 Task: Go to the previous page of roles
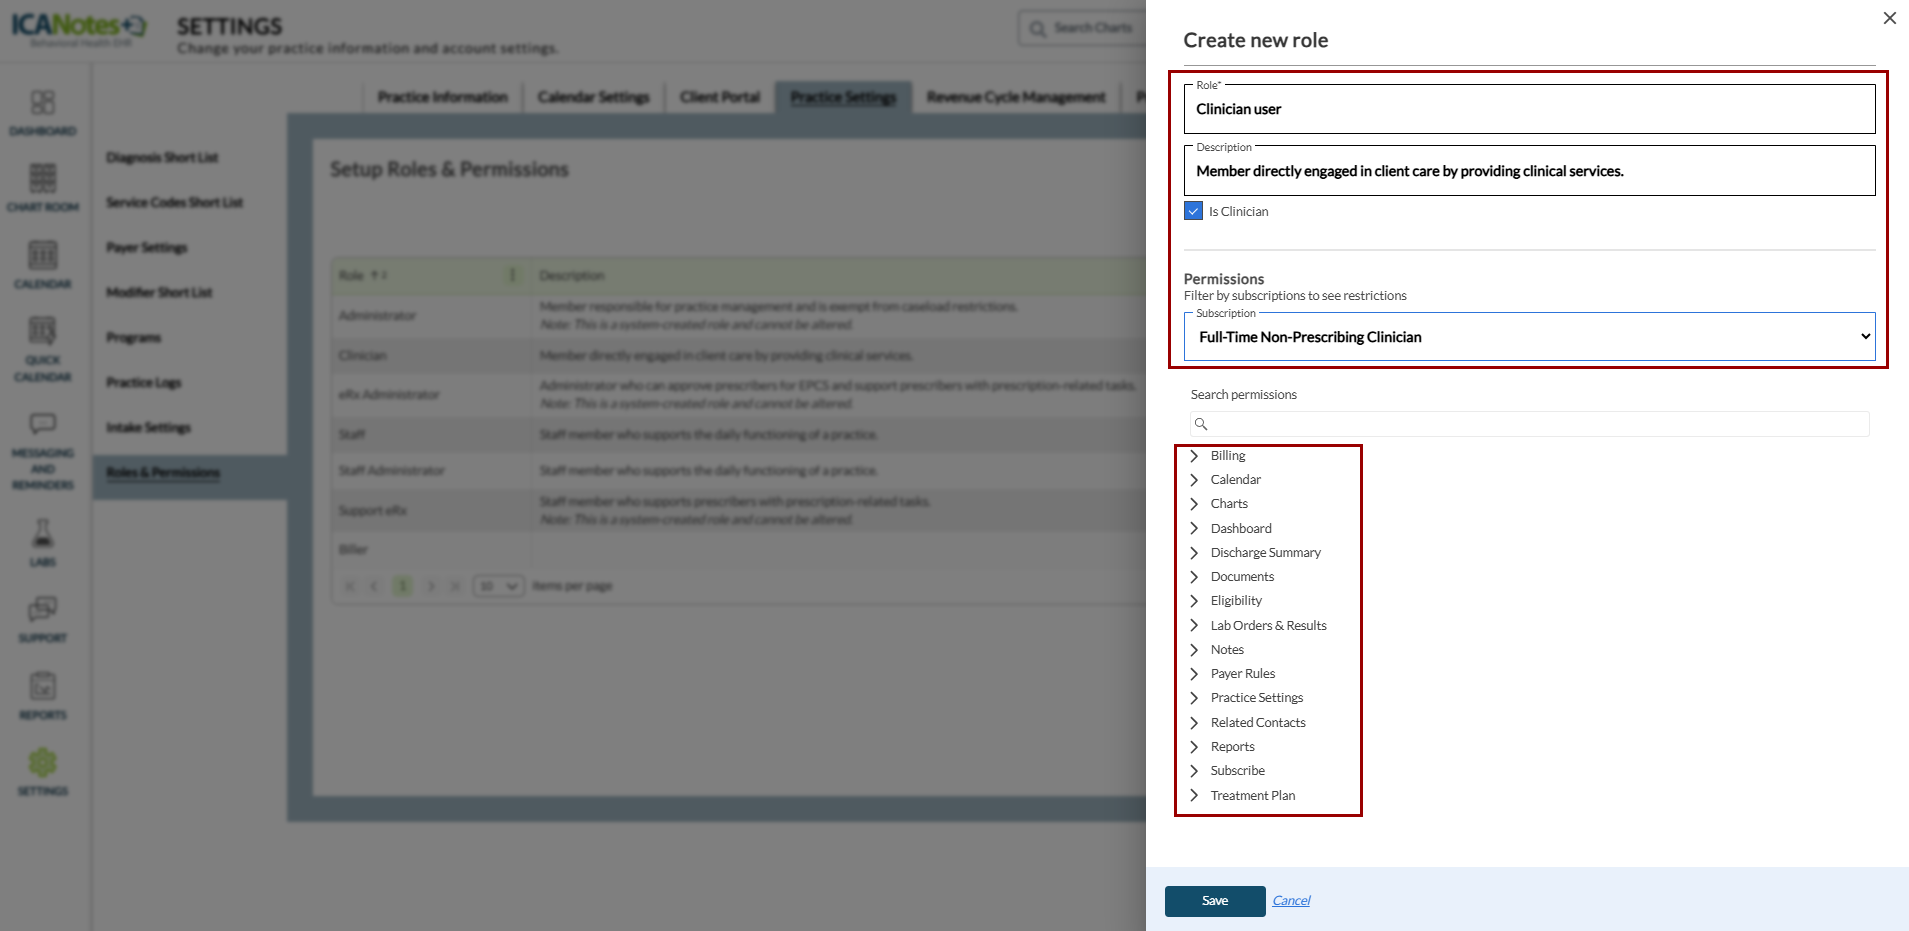(x=374, y=586)
